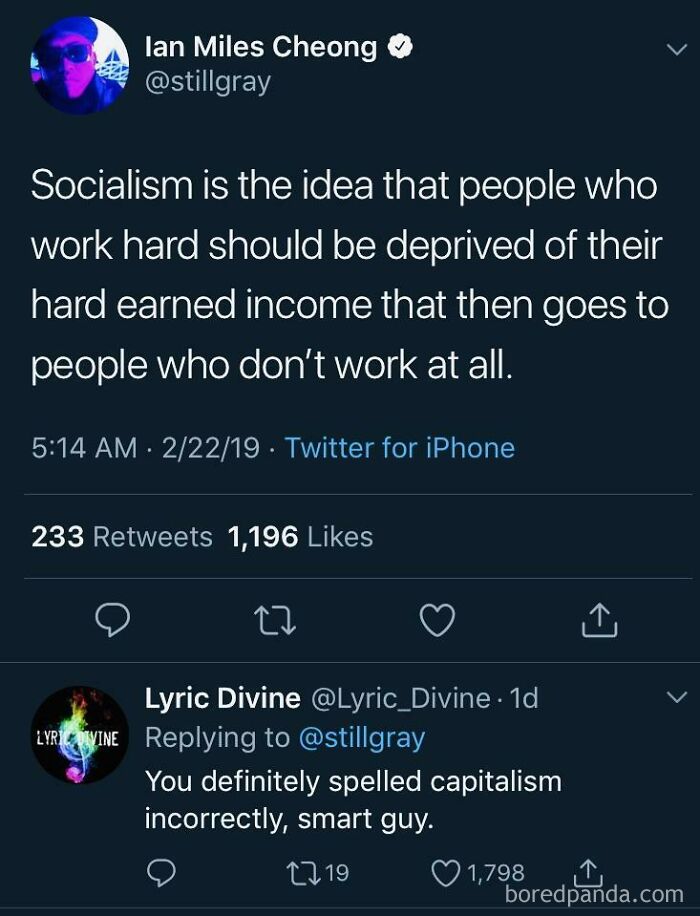This screenshot has height=916, width=700.
Task: Open the share icon on the main tweet
Action: pyautogui.click(x=599, y=620)
